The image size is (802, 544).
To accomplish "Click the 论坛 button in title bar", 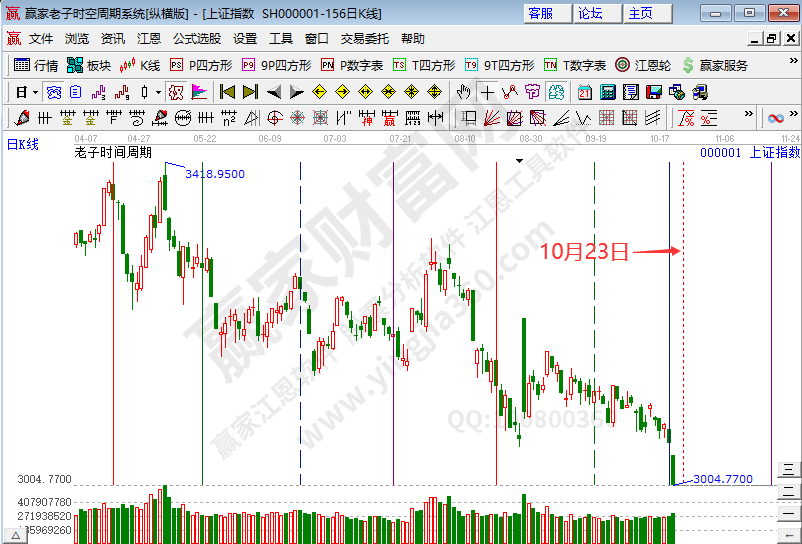I will click(590, 13).
